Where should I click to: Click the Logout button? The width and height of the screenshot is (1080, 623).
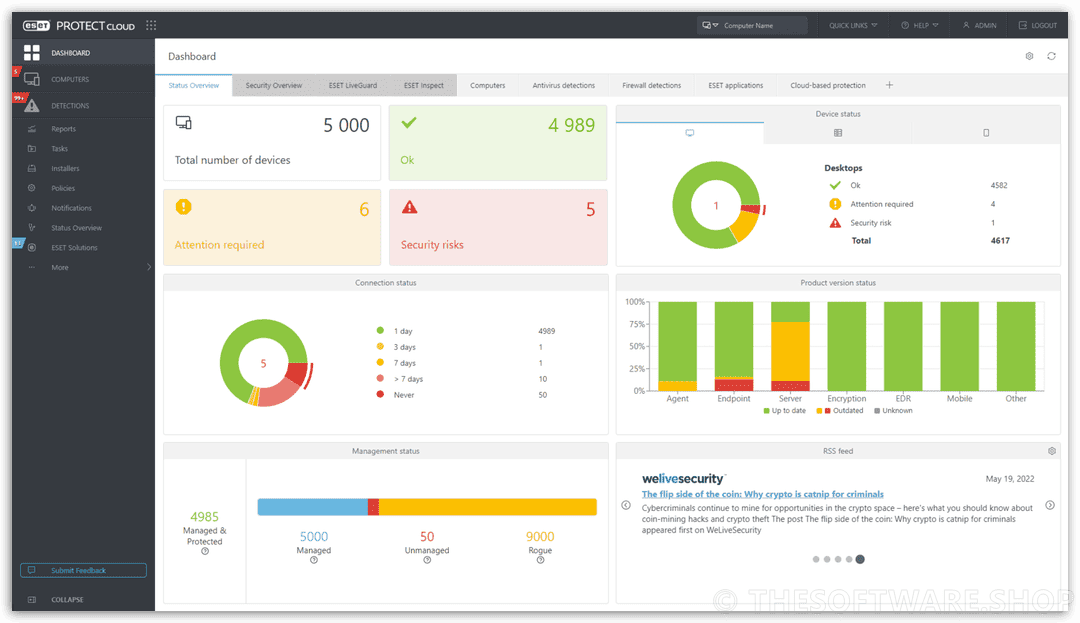tap(1038, 25)
